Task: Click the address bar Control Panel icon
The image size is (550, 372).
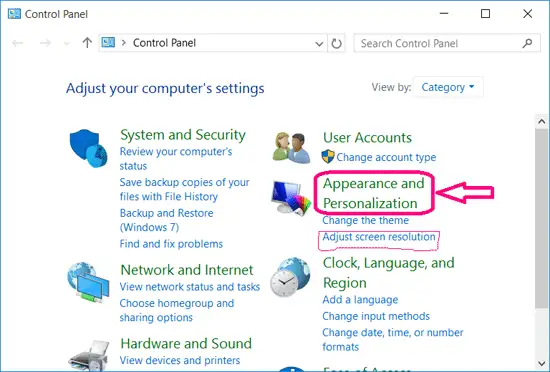Action: (108, 43)
